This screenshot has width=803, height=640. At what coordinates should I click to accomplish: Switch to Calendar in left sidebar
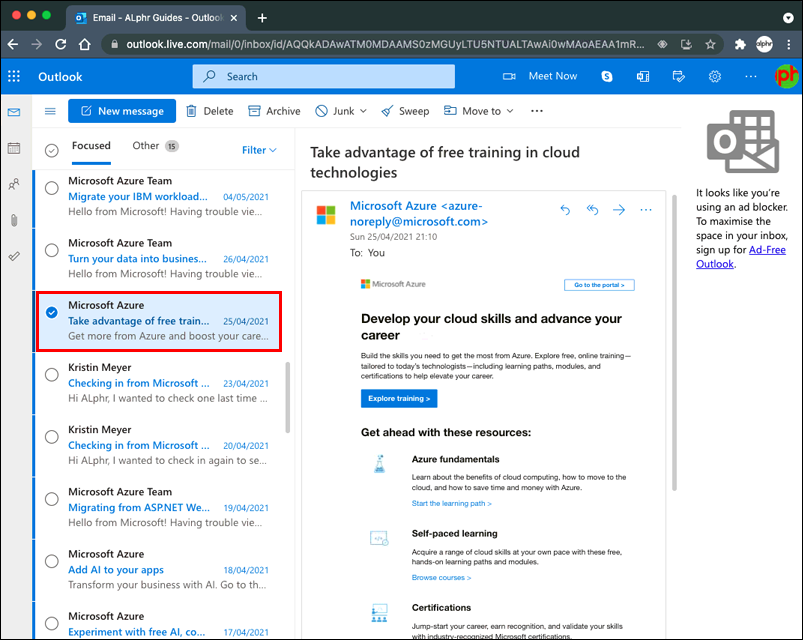[14, 148]
